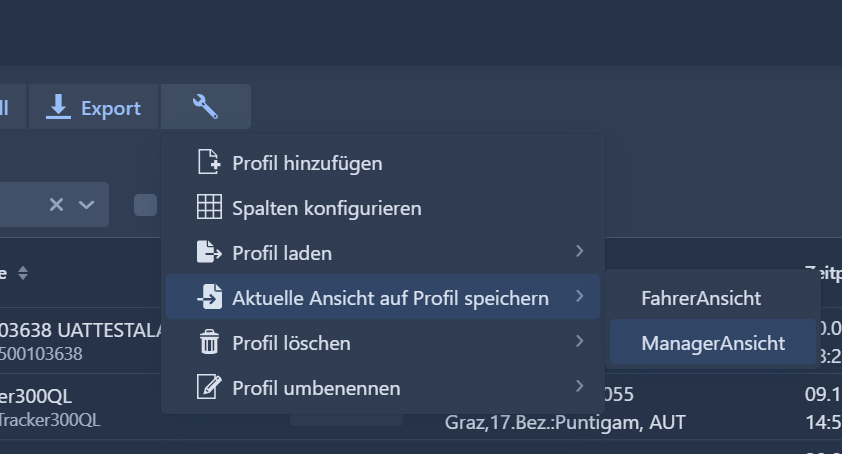Clear the filter selection with X
842x454 pixels.
(x=56, y=204)
